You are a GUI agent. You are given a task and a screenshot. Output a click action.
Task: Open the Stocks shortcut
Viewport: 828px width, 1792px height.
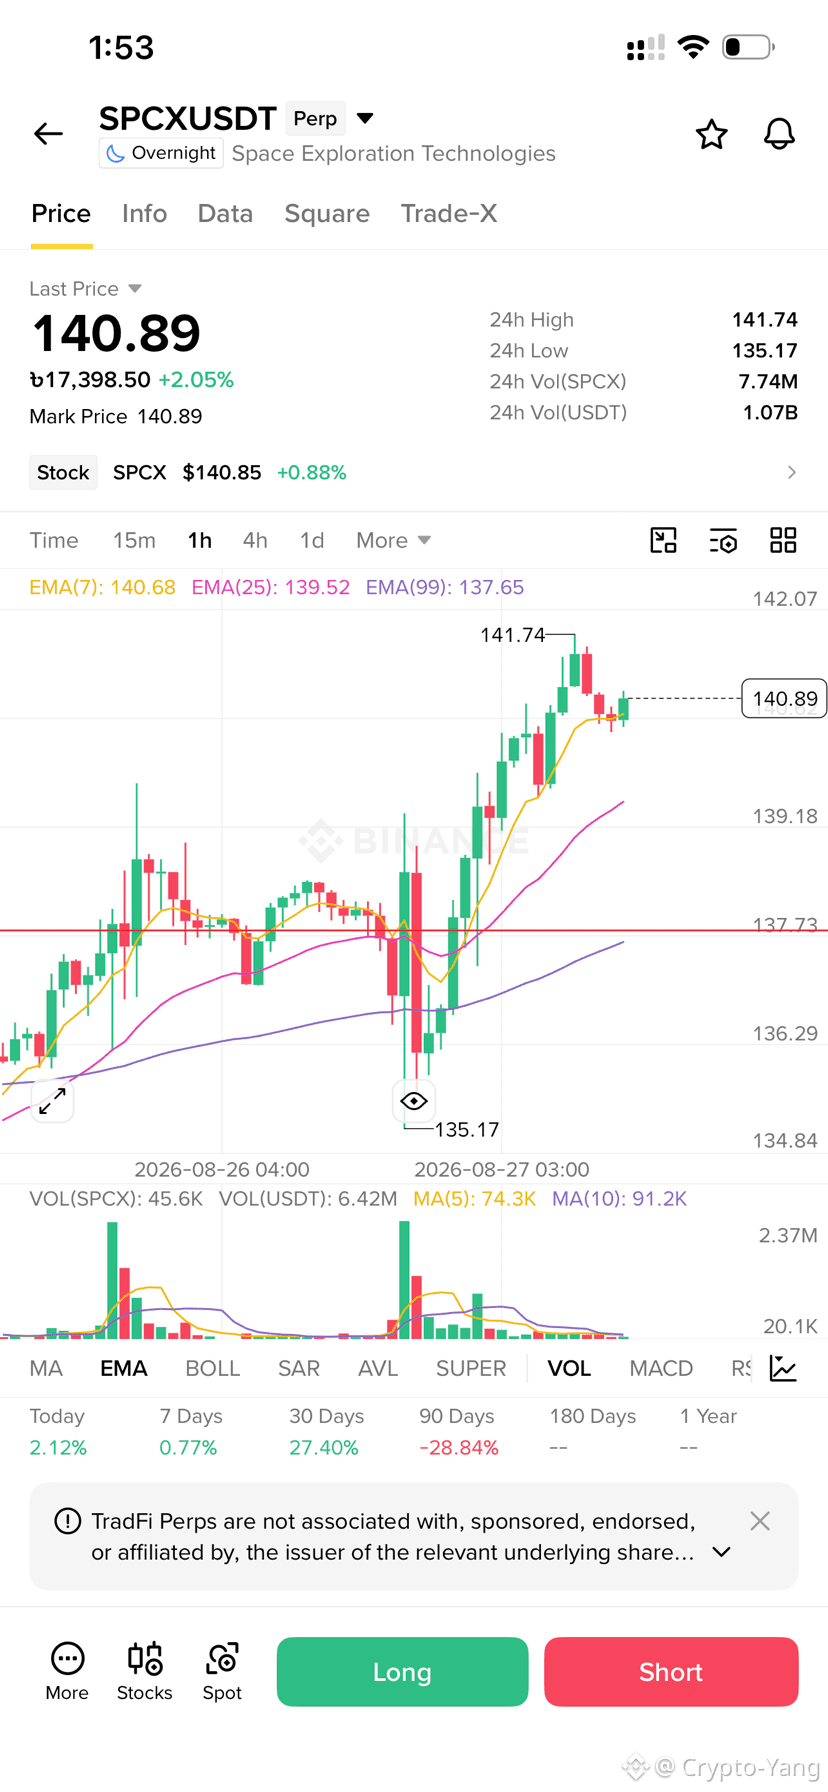point(145,1671)
